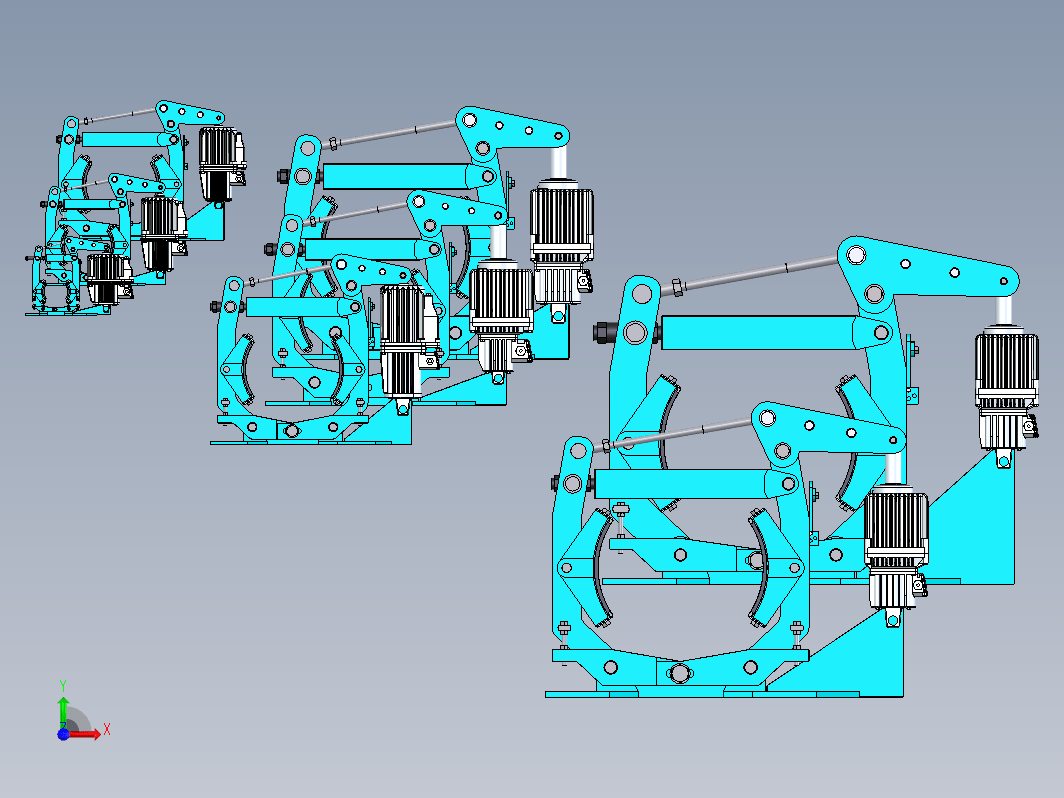Click the blue Z axis ball of triad
This screenshot has height=798, width=1064.
tap(63, 734)
